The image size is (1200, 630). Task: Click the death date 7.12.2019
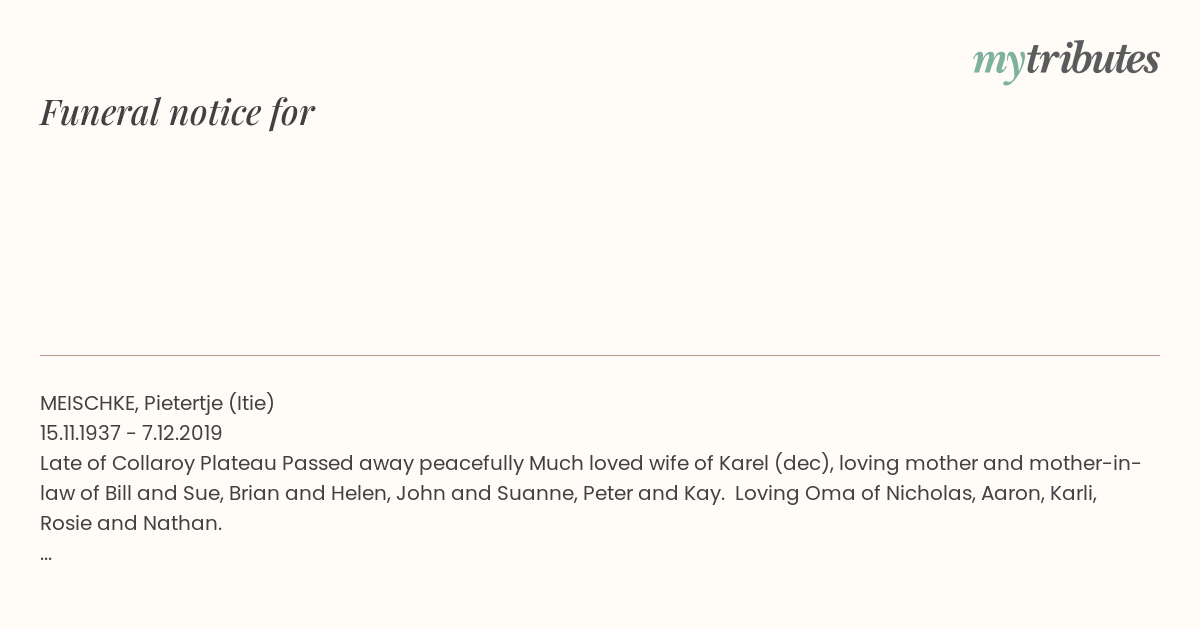click(182, 433)
